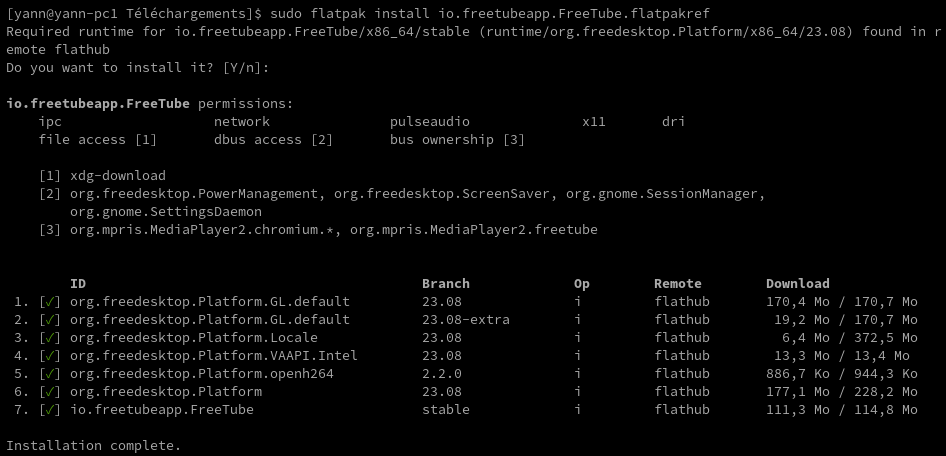The height and width of the screenshot is (456, 946).
Task: Click the checkmark beside org.freedesktop.Platform.Locale
Action: tap(50, 338)
